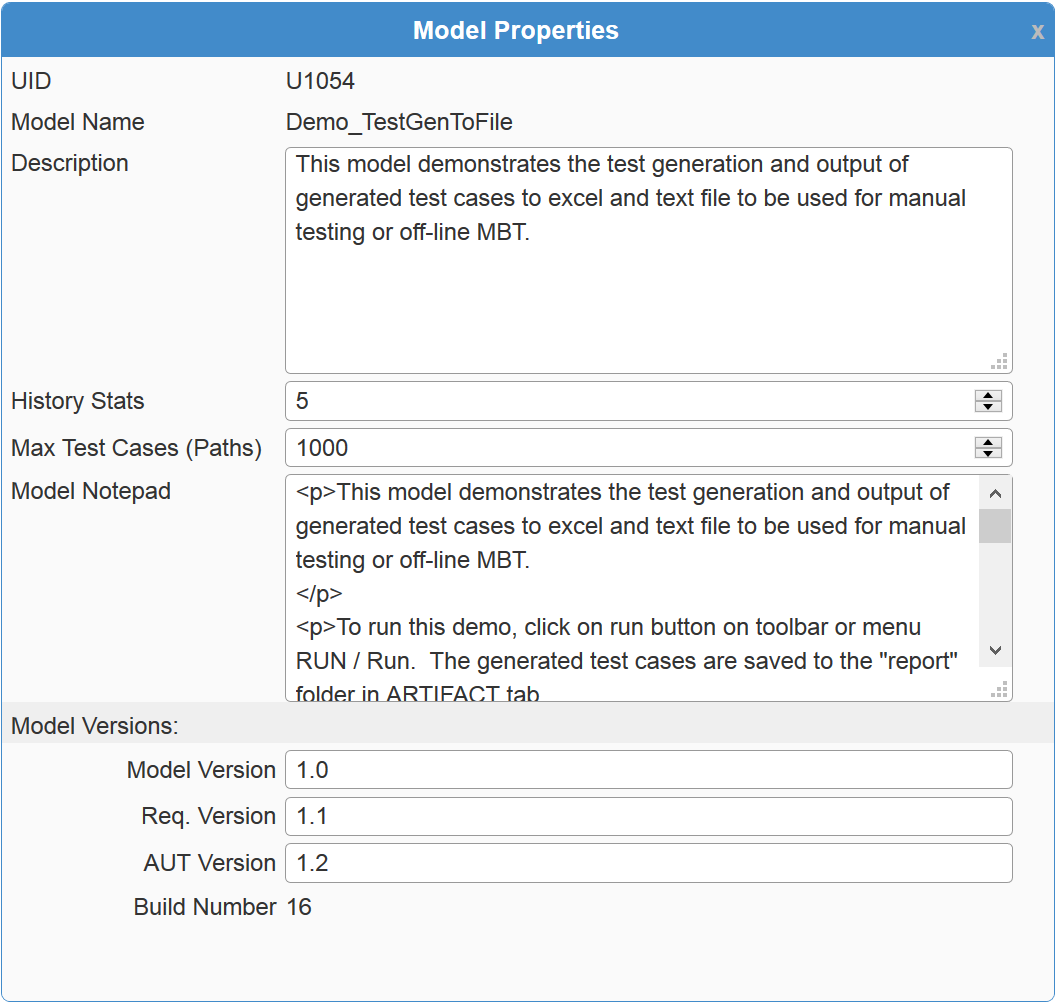Image resolution: width=1057 pixels, height=1006 pixels.
Task: Decrease History Stats with down arrow
Action: tap(988, 407)
